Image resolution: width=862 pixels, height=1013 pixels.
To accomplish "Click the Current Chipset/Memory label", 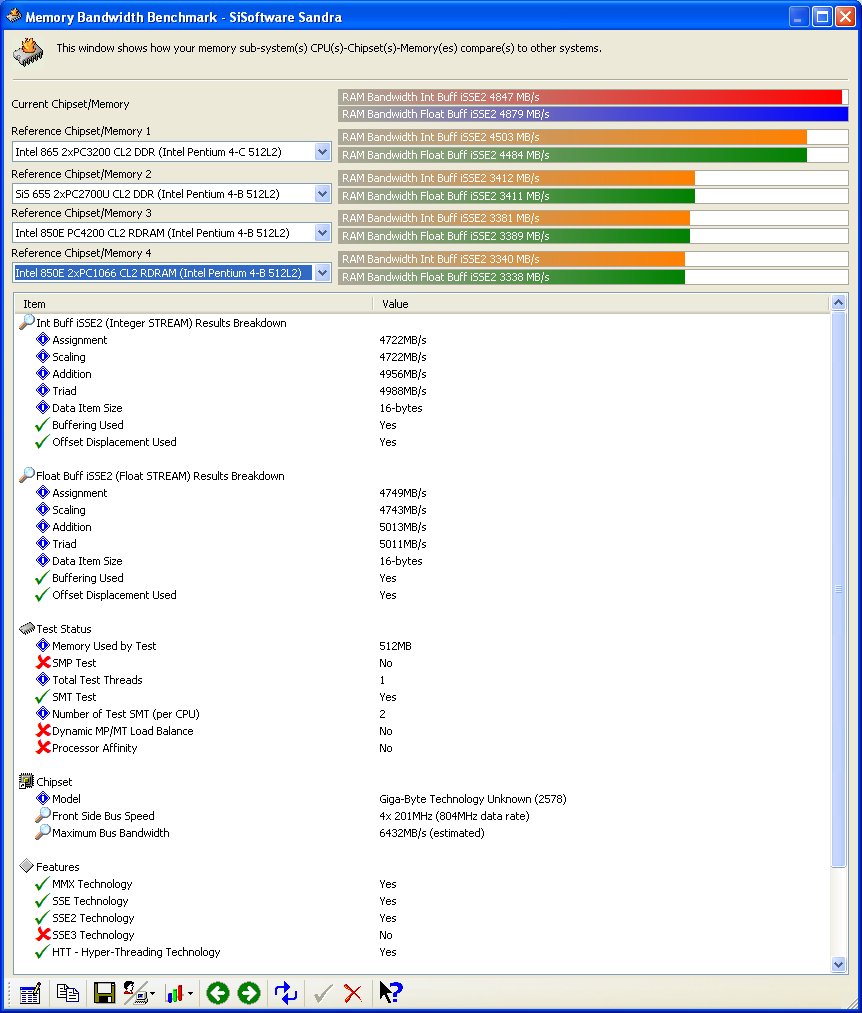I will pyautogui.click(x=70, y=104).
